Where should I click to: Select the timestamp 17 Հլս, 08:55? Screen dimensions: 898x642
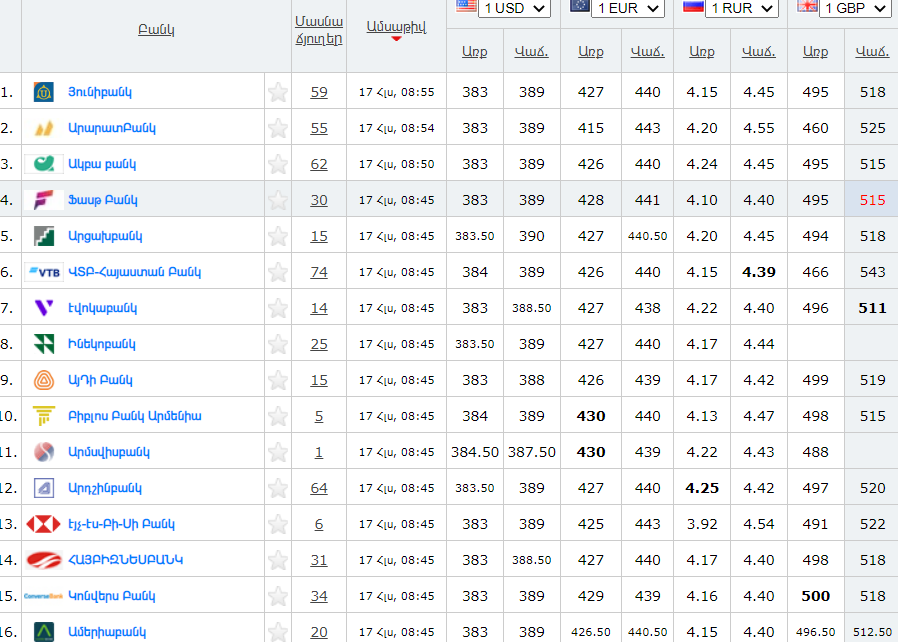pyautogui.click(x=396, y=92)
